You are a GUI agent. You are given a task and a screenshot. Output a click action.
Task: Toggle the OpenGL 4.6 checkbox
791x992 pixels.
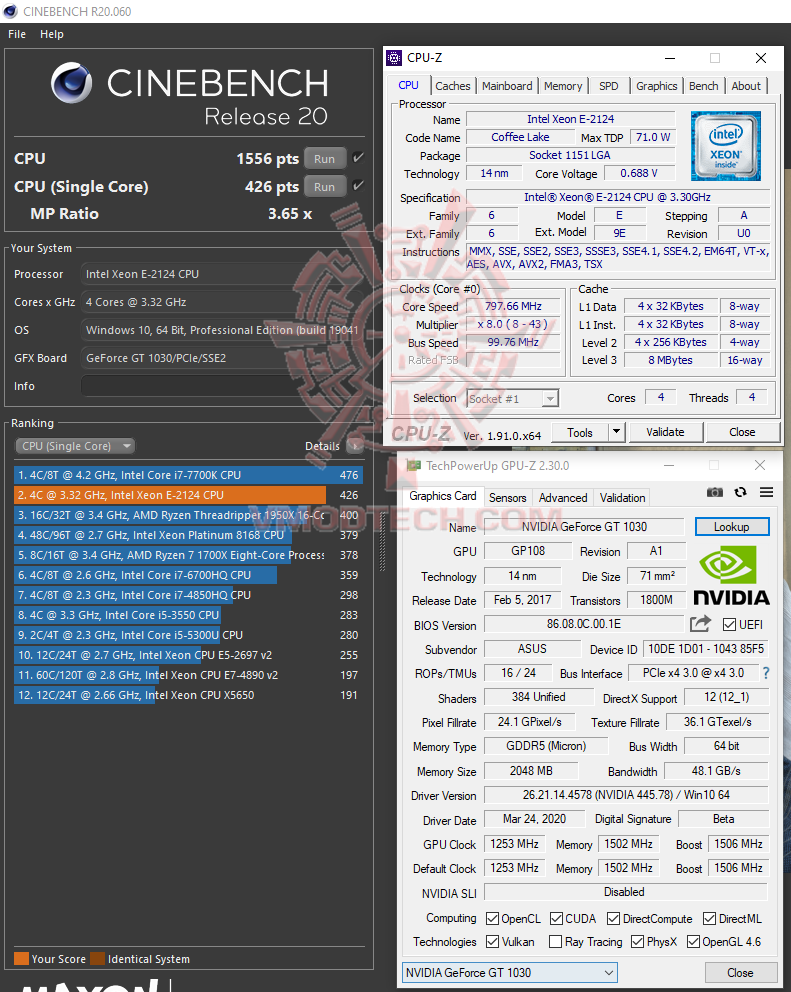[x=693, y=942]
